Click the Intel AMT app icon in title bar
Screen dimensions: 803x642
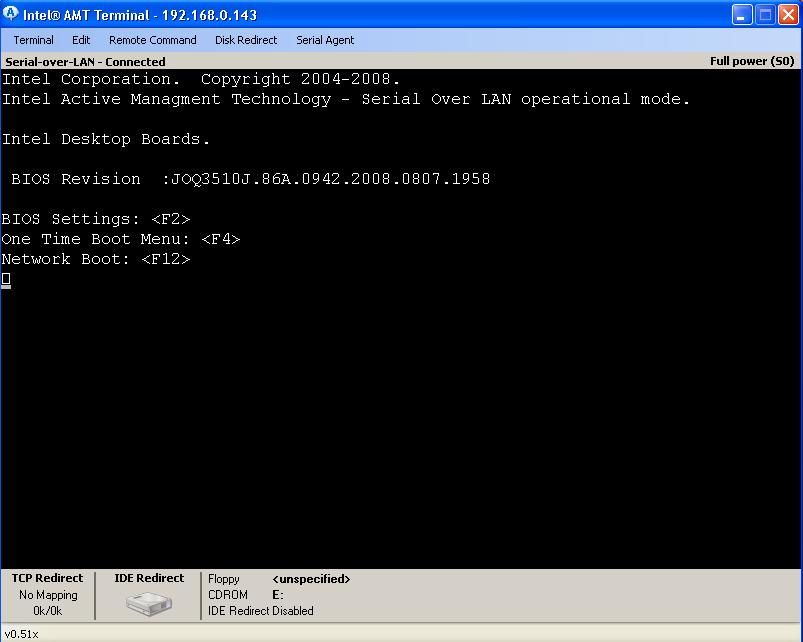(x=10, y=14)
